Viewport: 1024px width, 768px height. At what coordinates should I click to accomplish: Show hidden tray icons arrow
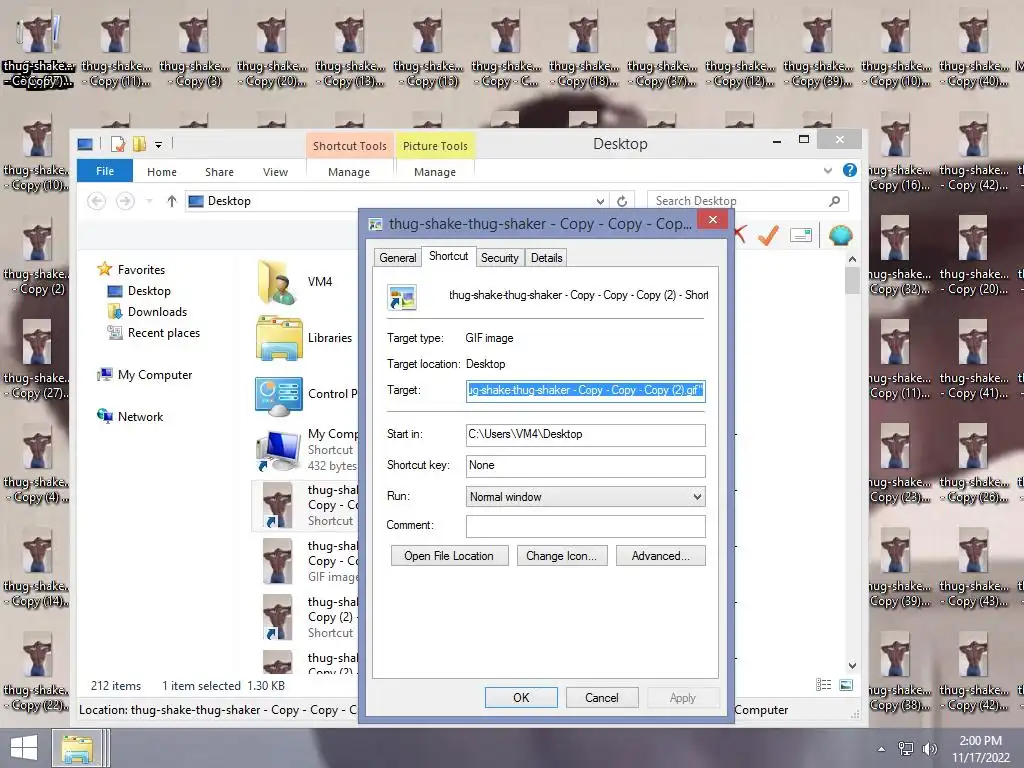click(x=882, y=749)
